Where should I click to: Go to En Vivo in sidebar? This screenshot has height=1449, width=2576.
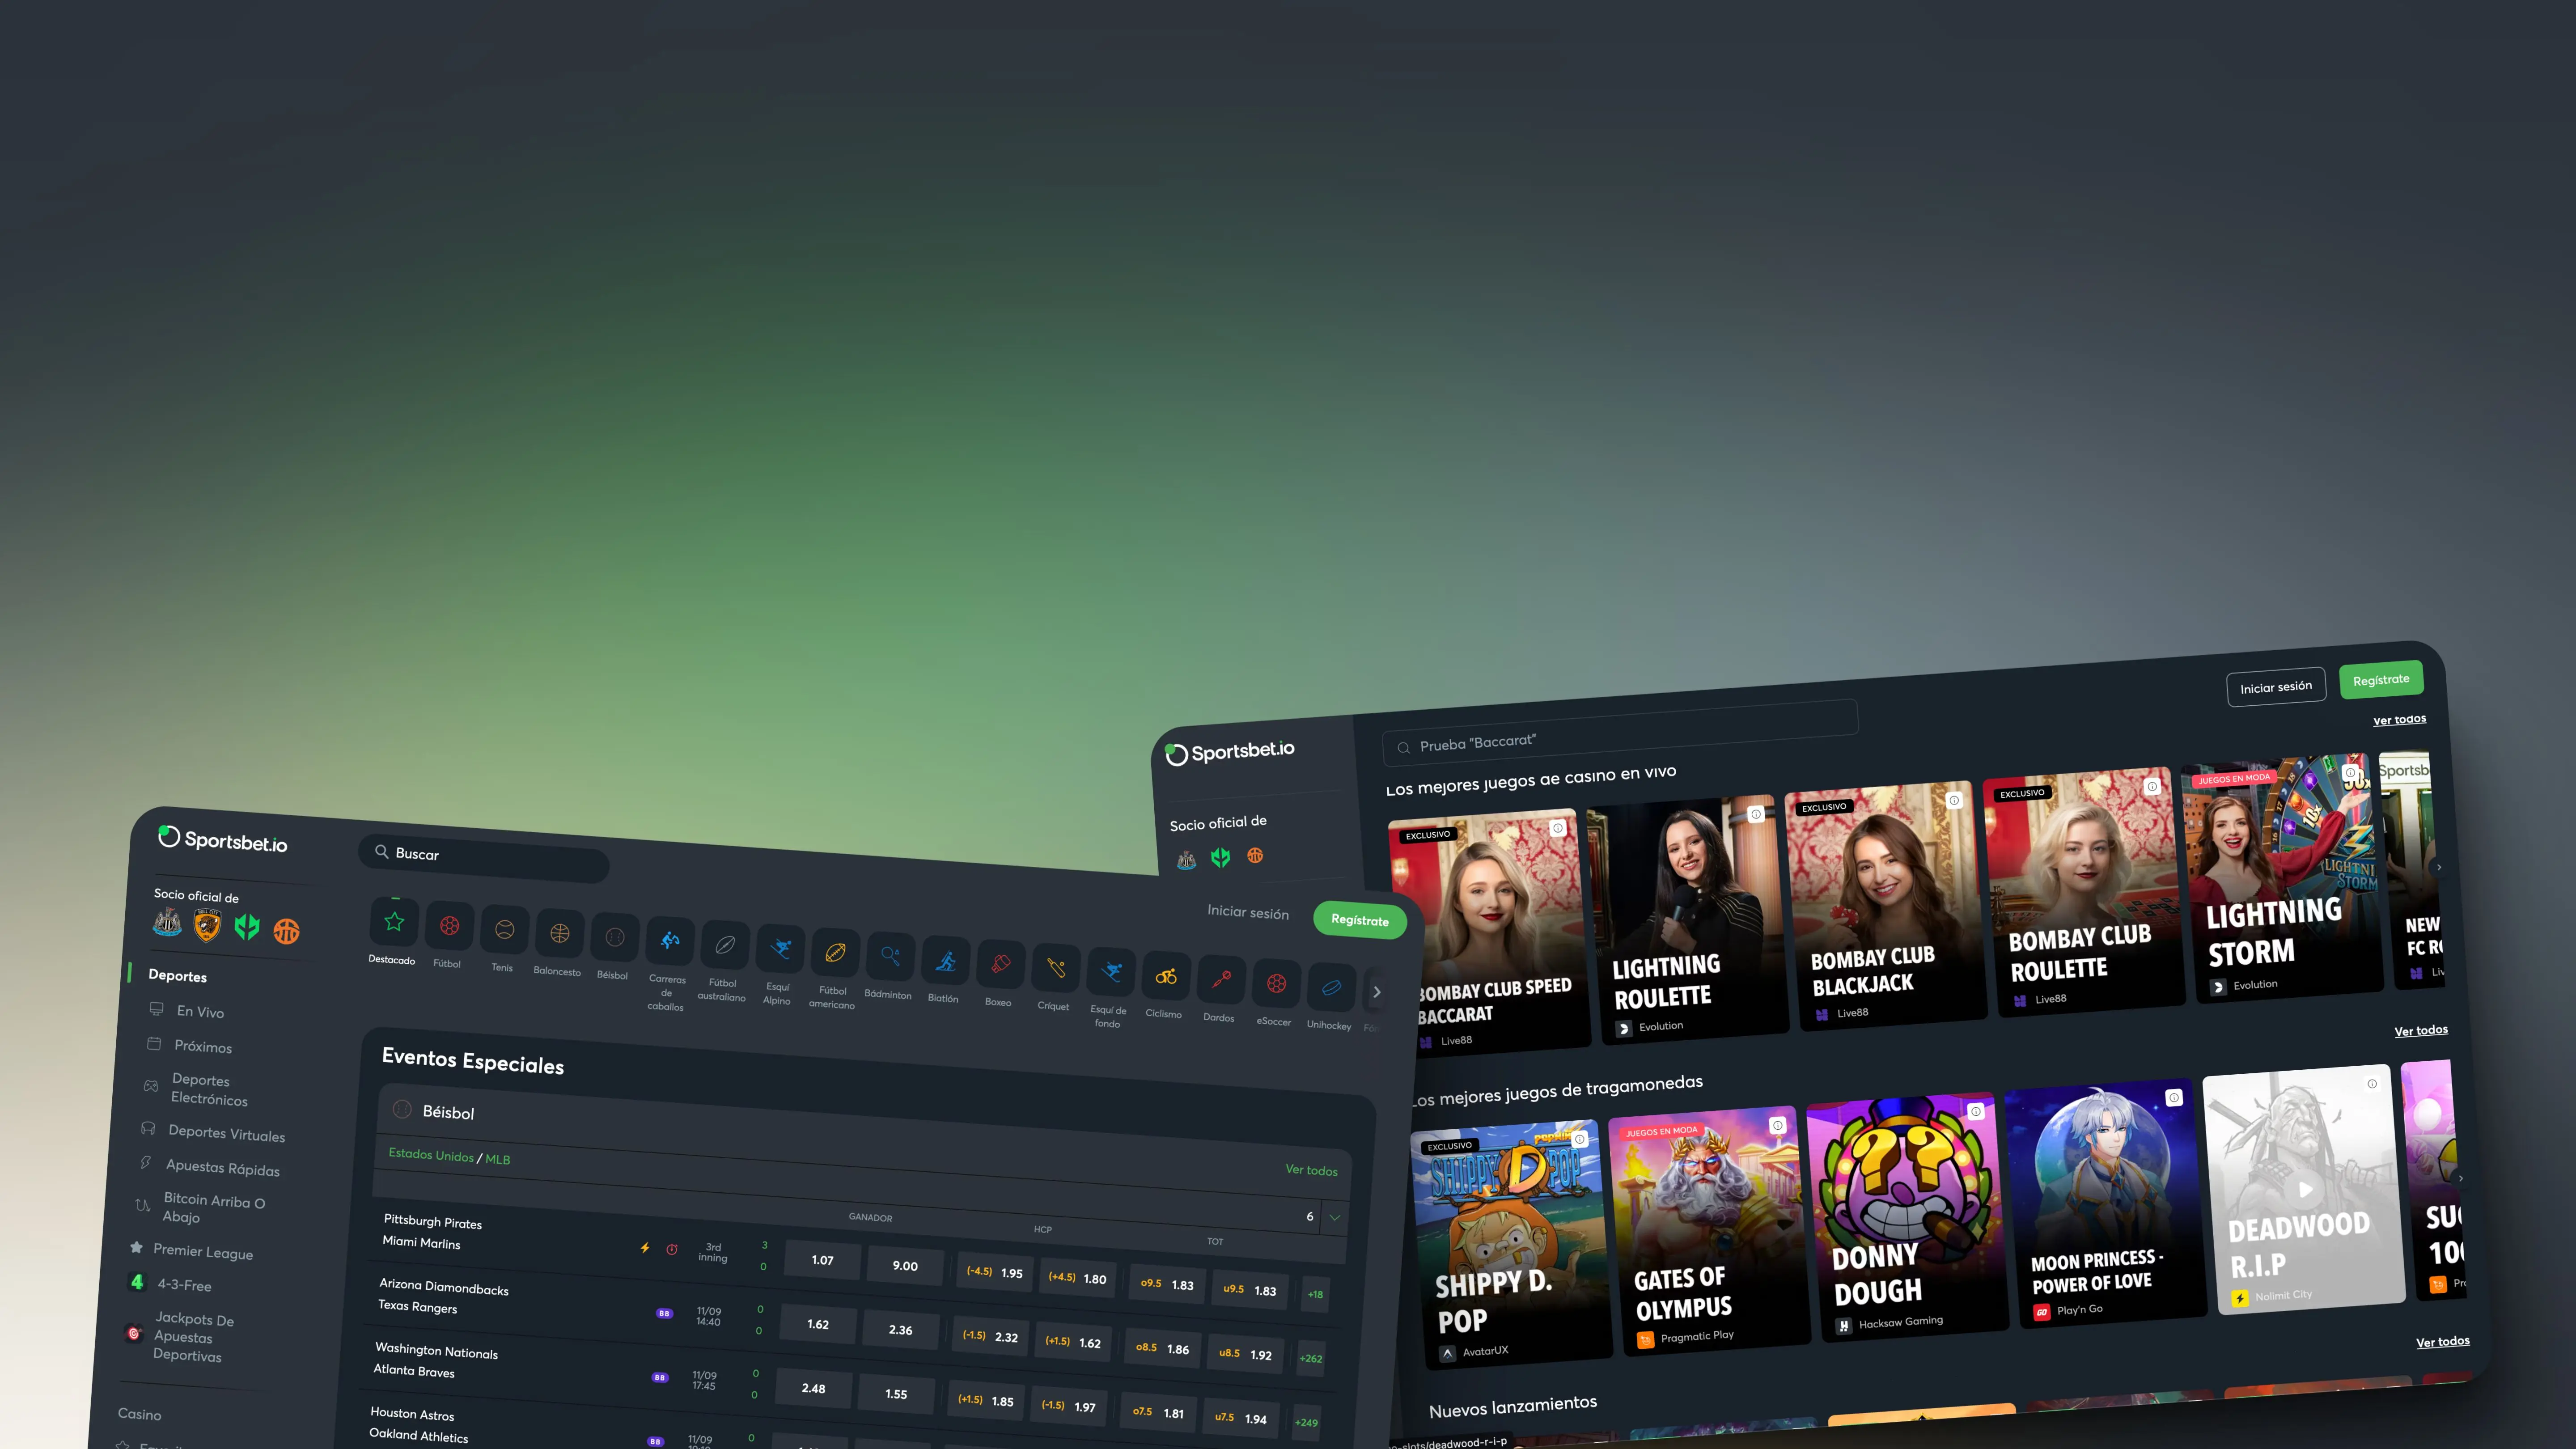pyautogui.click(x=200, y=1012)
